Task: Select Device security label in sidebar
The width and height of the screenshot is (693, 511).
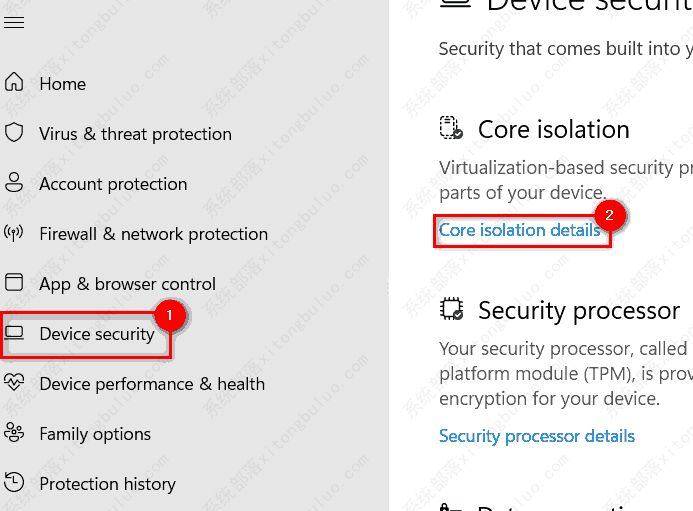Action: point(96,334)
